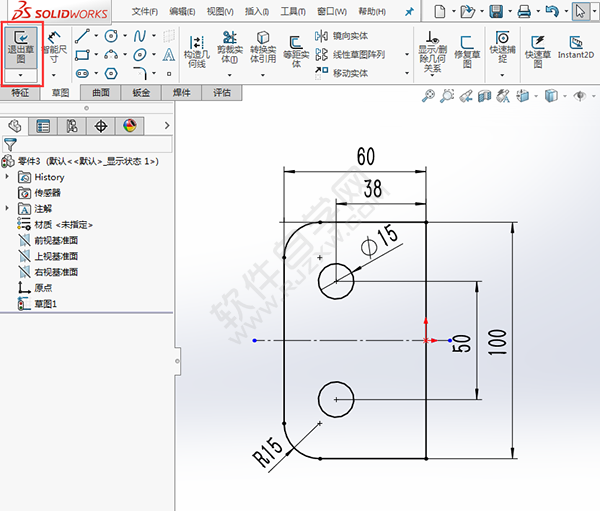Click Move Entities (移动实体)

pyautogui.click(x=341, y=73)
